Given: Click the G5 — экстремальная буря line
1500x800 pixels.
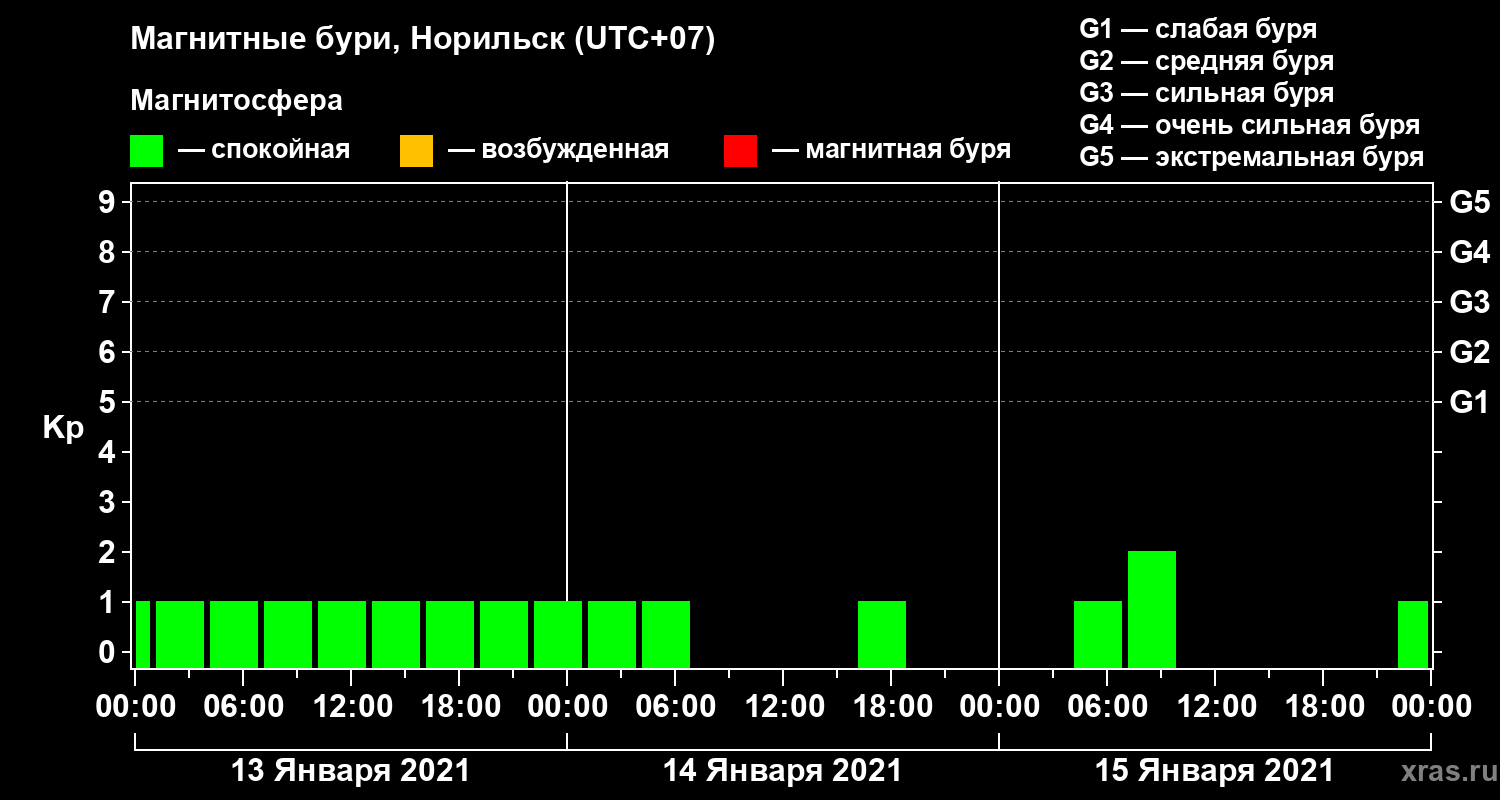Looking at the screenshot, I should pos(1251,158).
